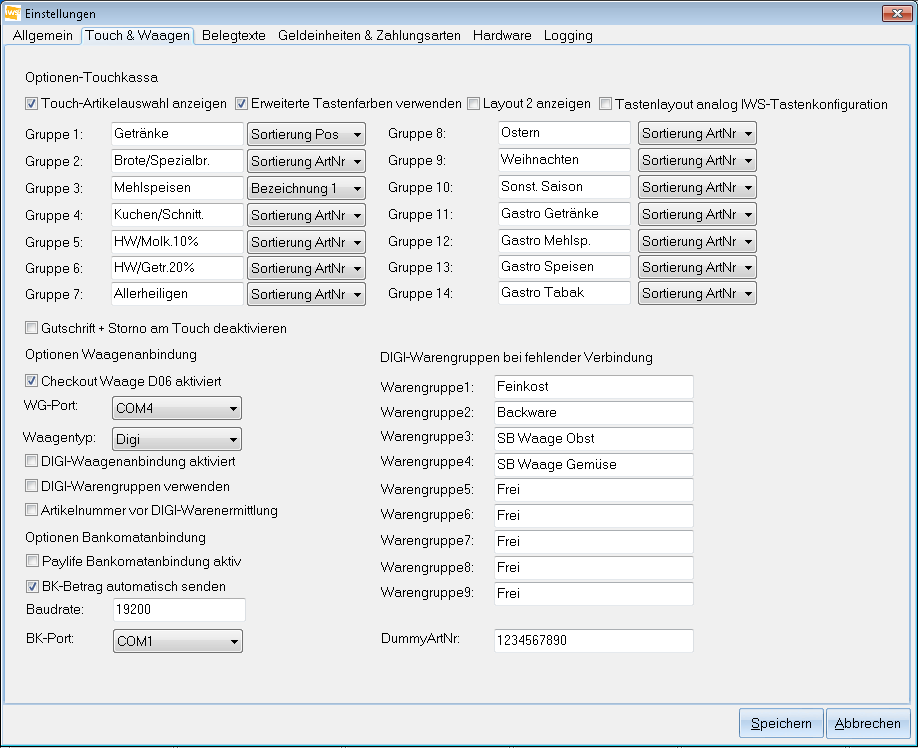Open the Gruppe 6 sorting dropdown

[x=306, y=268]
